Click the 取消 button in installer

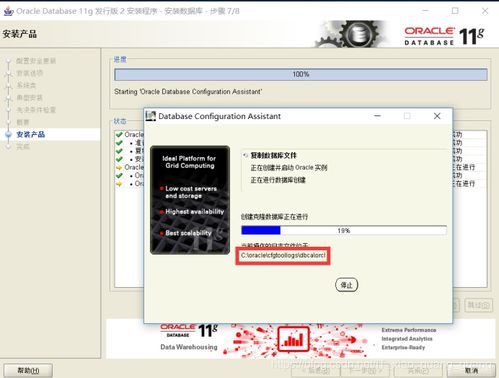click(471, 370)
